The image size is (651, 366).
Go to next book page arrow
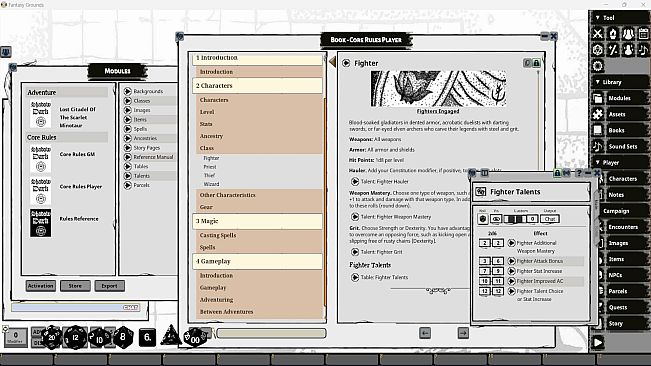point(463,333)
